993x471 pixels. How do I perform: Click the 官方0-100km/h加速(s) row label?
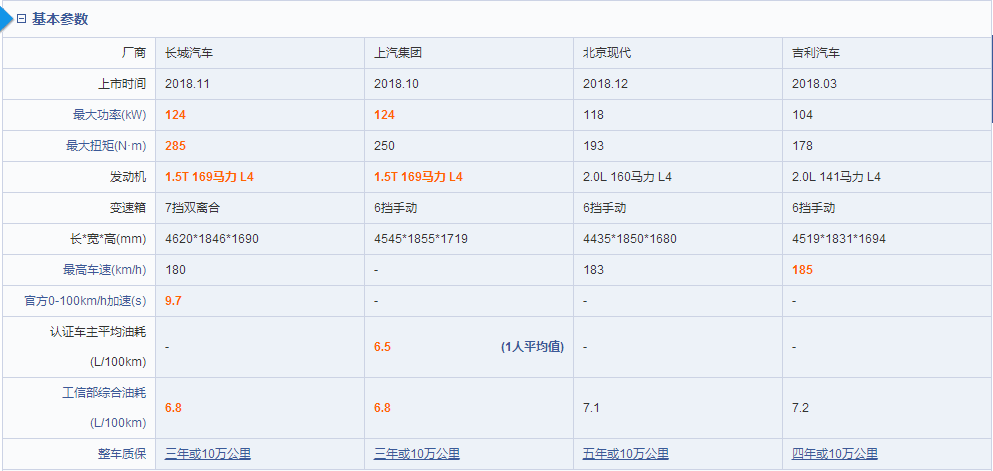pyautogui.click(x=85, y=301)
